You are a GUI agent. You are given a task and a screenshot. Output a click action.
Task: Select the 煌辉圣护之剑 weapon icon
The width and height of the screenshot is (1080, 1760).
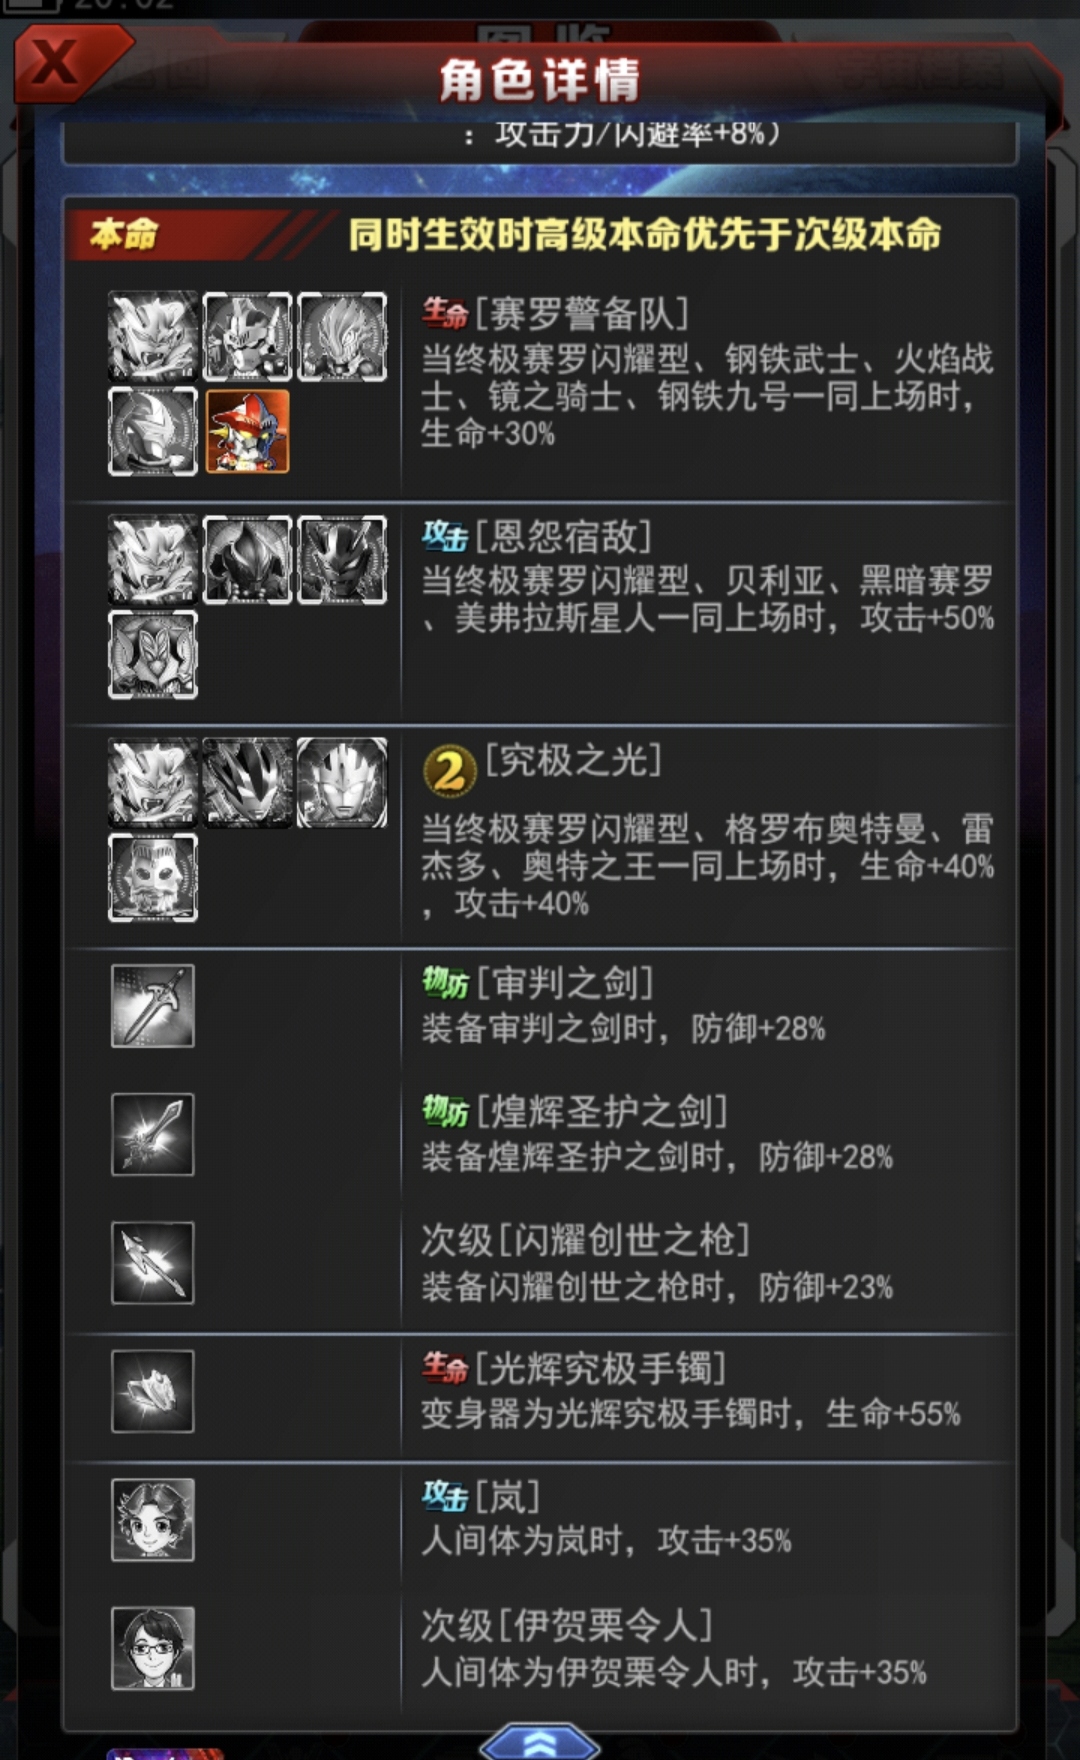tap(153, 1134)
